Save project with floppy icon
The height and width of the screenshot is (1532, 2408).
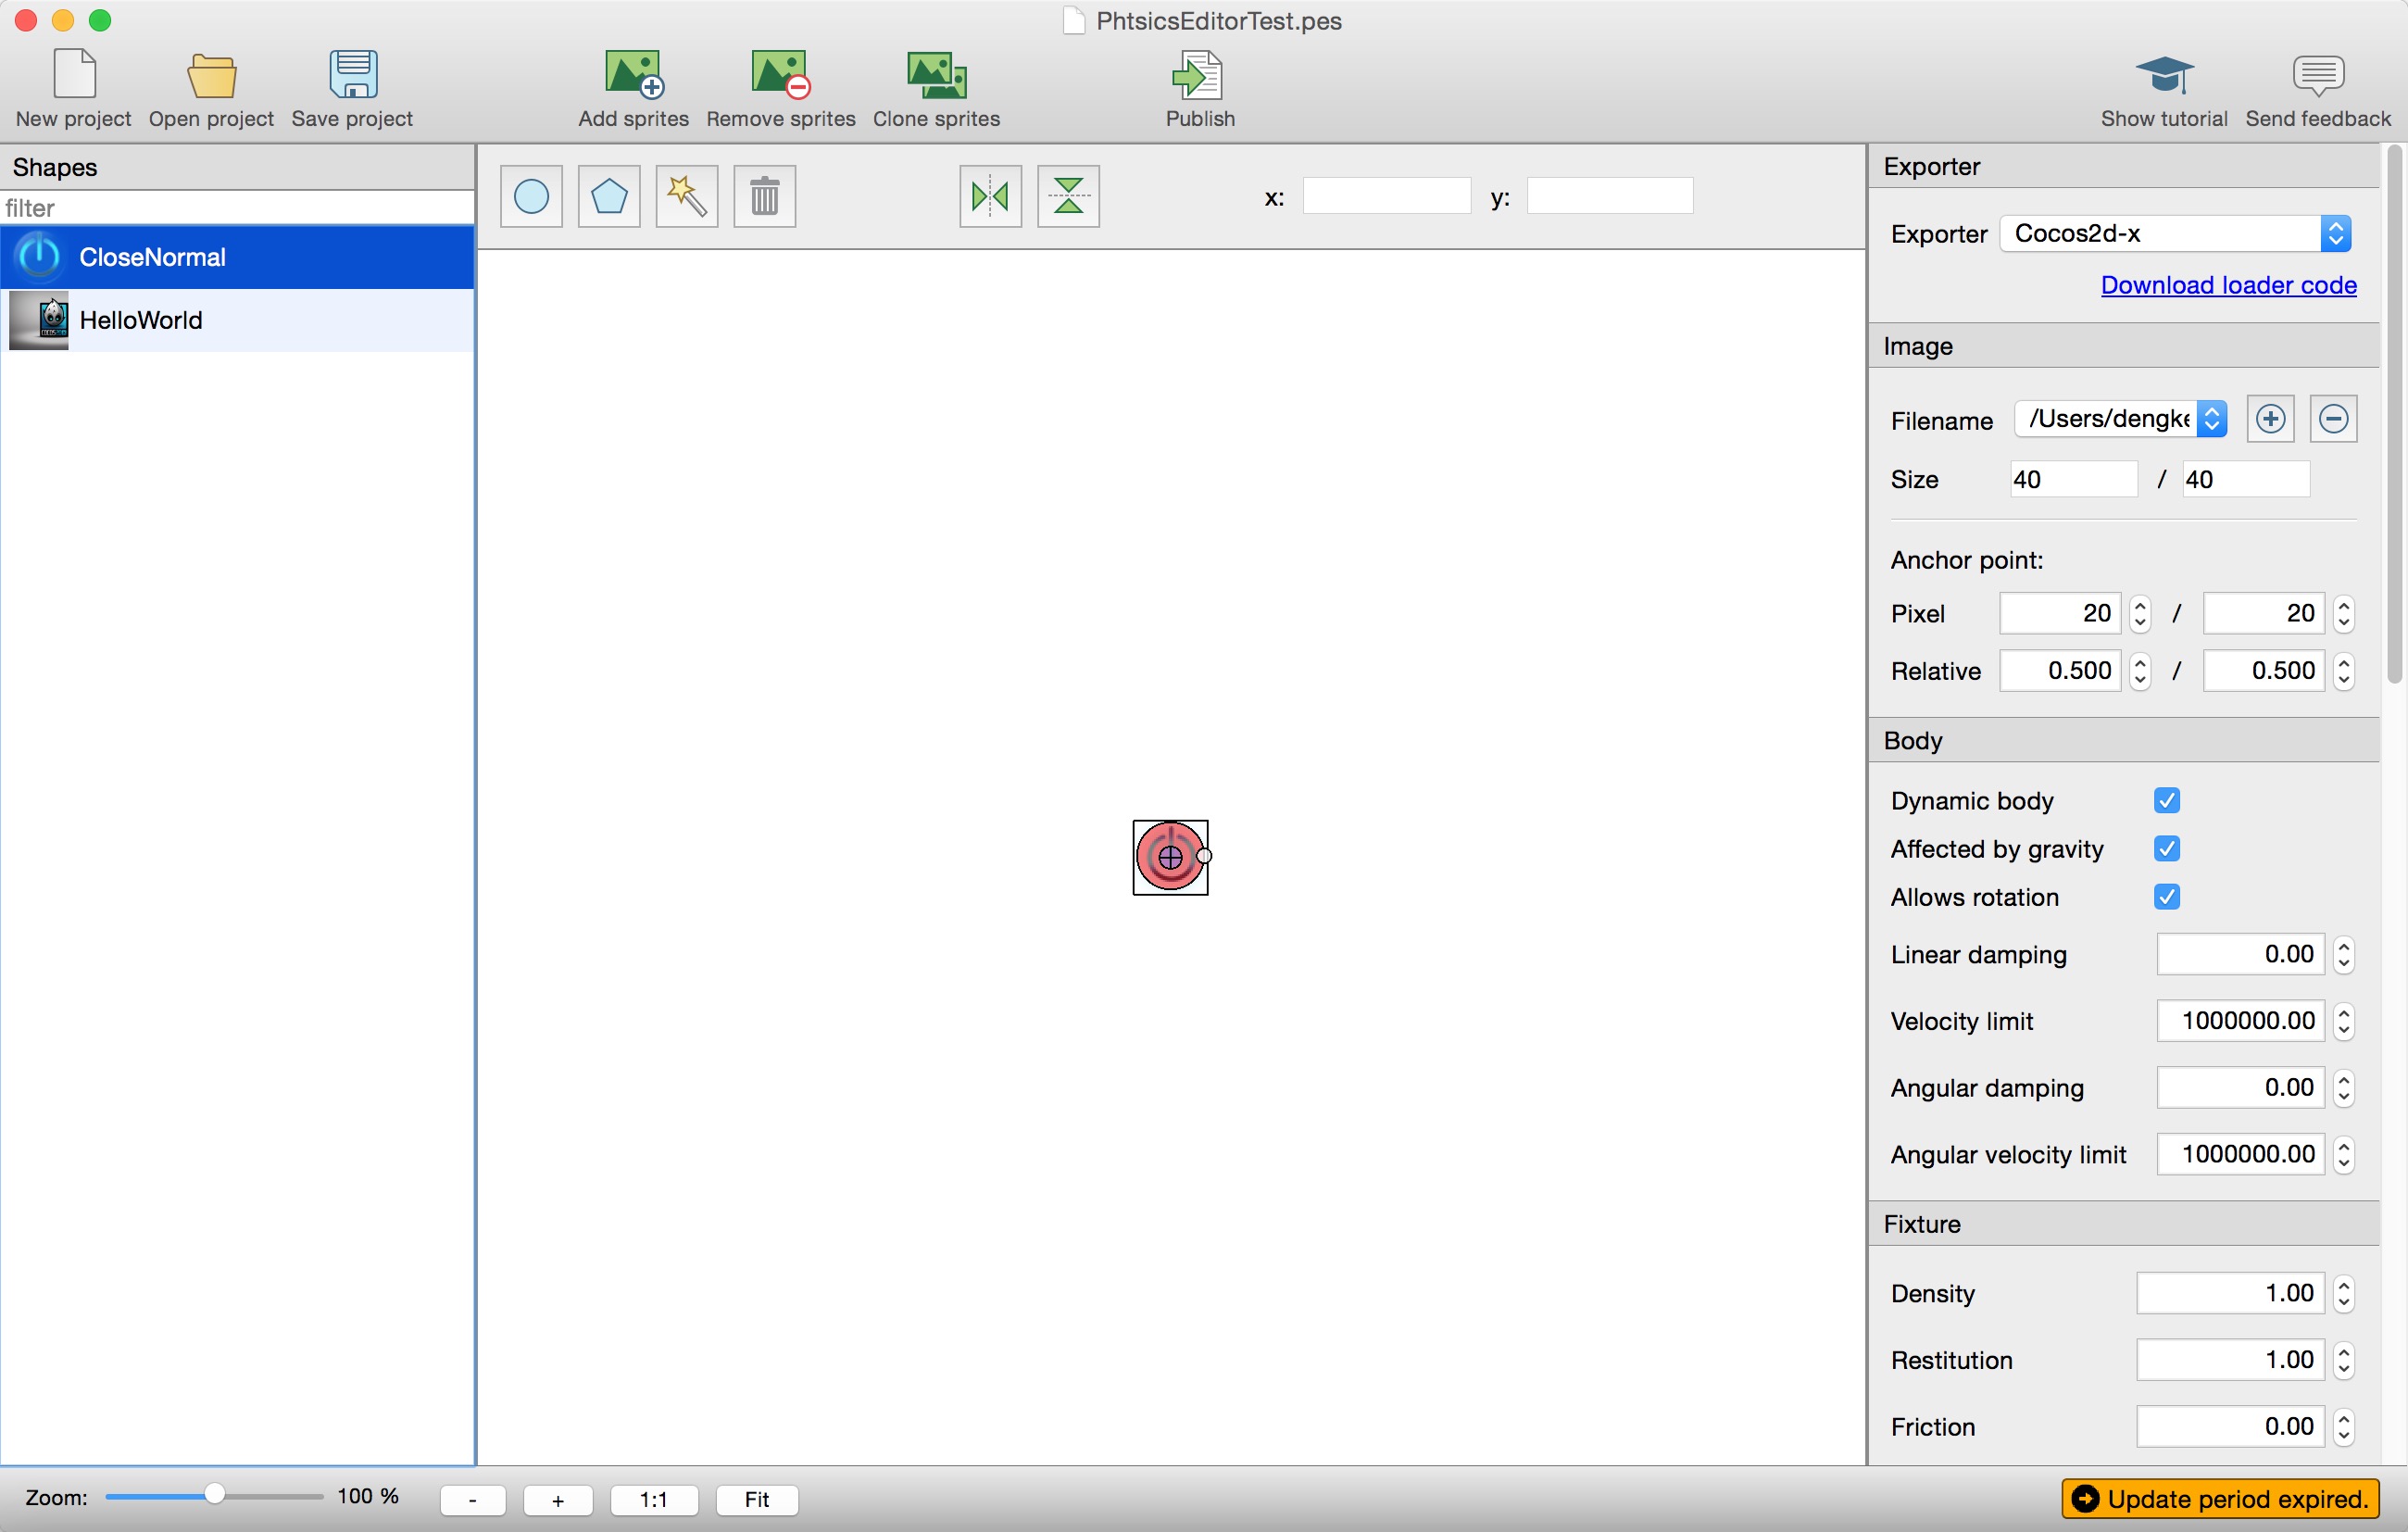click(353, 75)
